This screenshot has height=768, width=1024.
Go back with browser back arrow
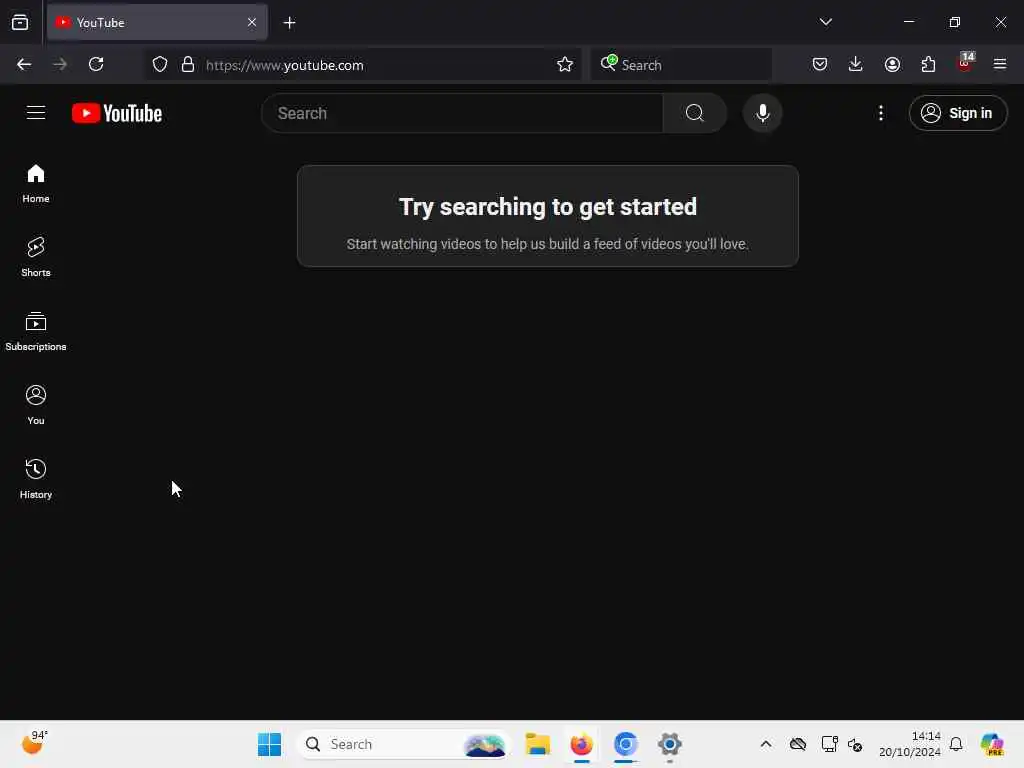(x=24, y=64)
